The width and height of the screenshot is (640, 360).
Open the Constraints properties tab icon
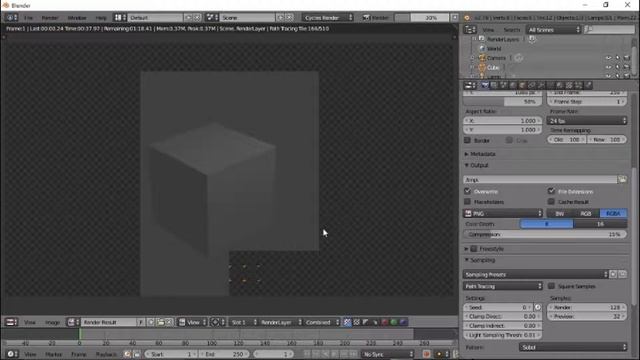[x=532, y=85]
